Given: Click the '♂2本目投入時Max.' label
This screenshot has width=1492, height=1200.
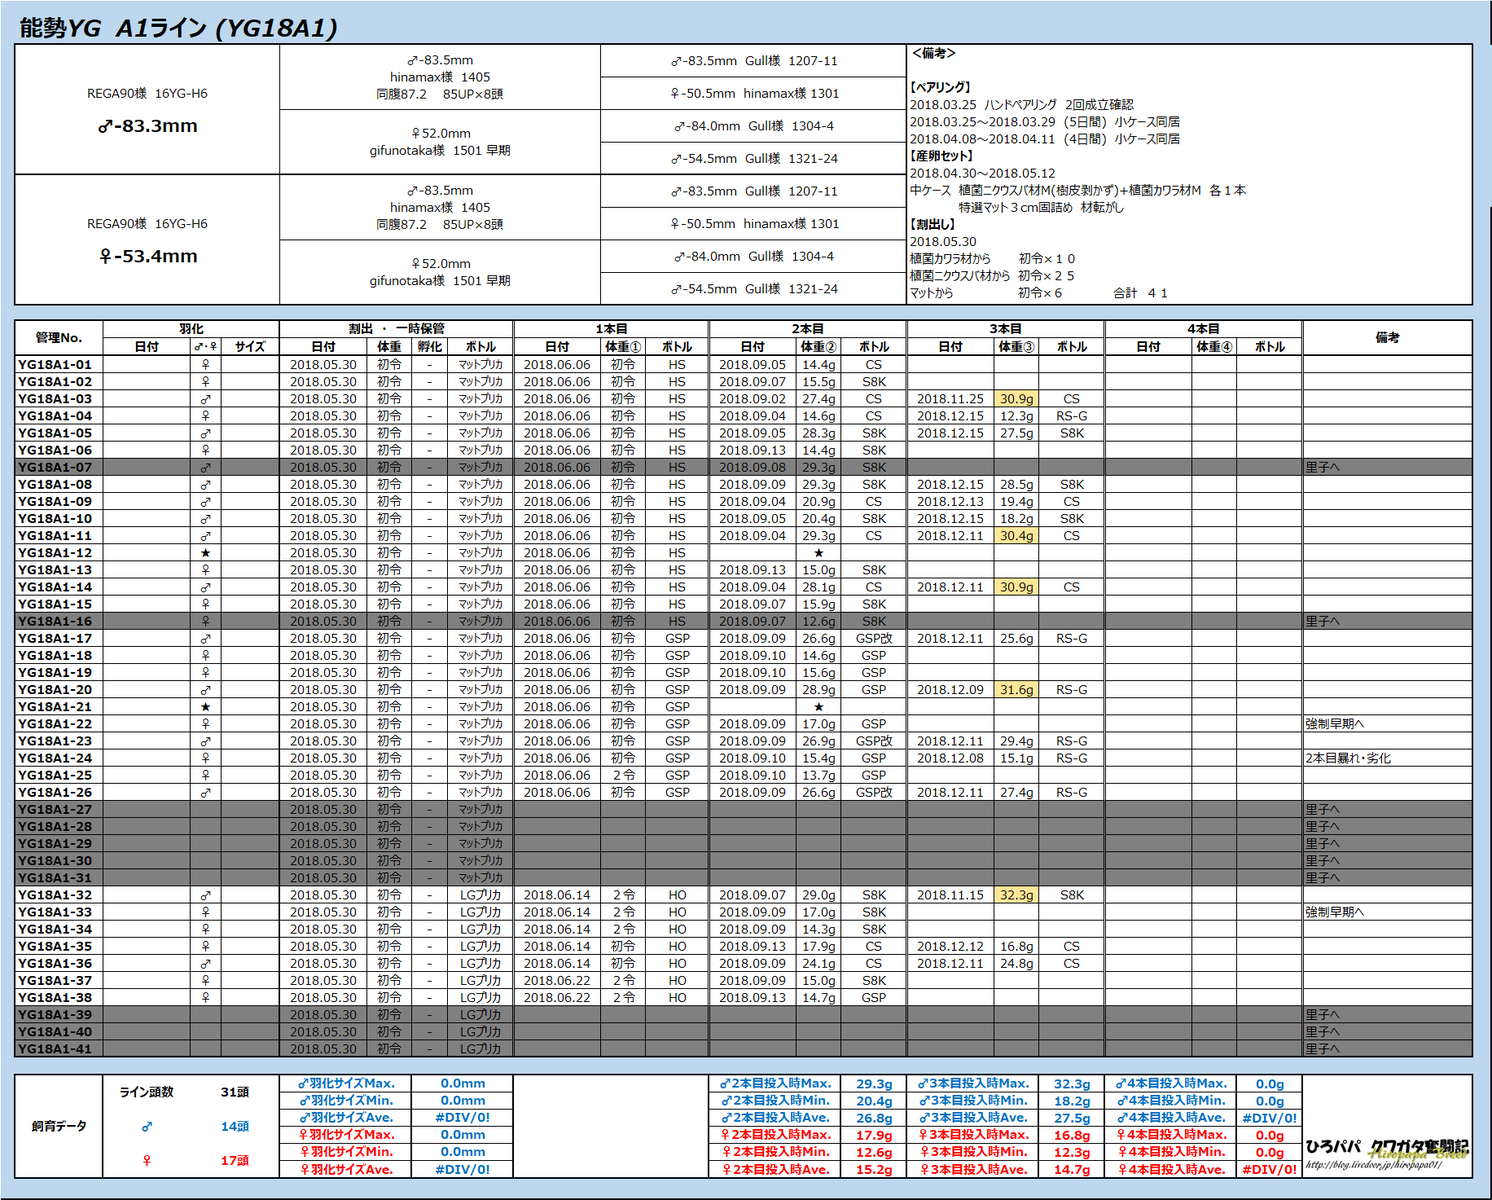Looking at the screenshot, I should tap(775, 1083).
